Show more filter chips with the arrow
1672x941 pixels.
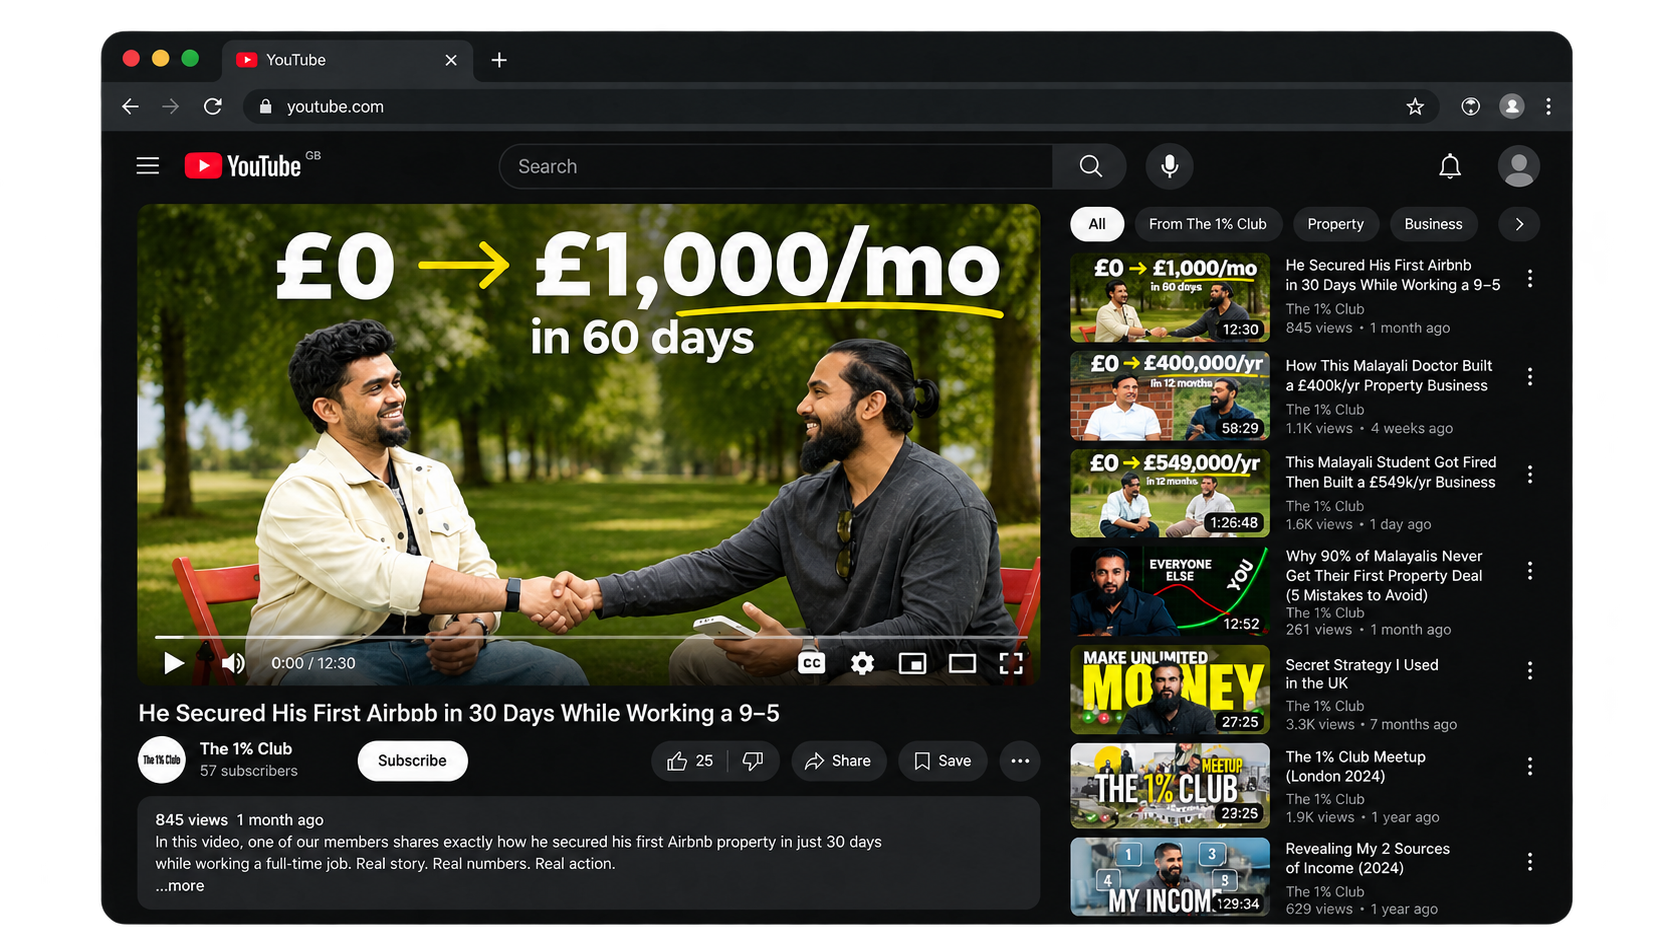point(1519,224)
